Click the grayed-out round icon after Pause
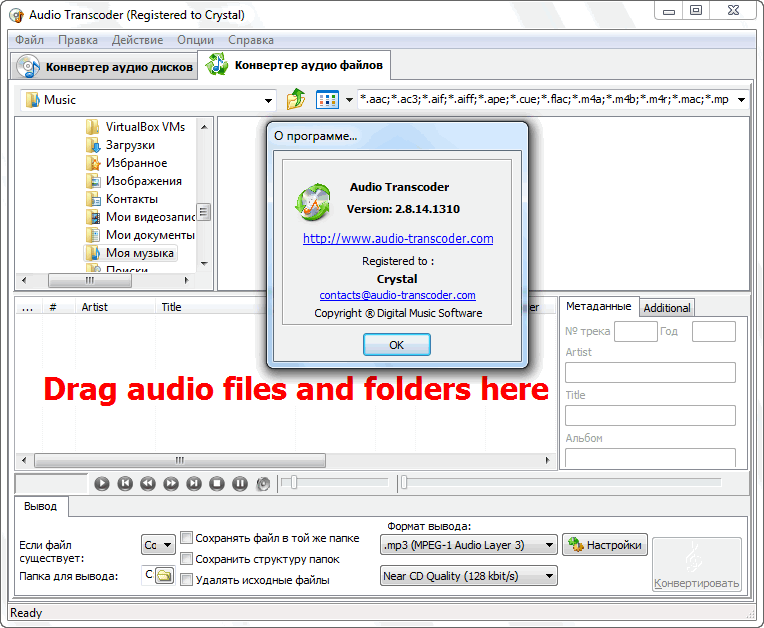The width and height of the screenshot is (764, 628). pyautogui.click(x=263, y=484)
